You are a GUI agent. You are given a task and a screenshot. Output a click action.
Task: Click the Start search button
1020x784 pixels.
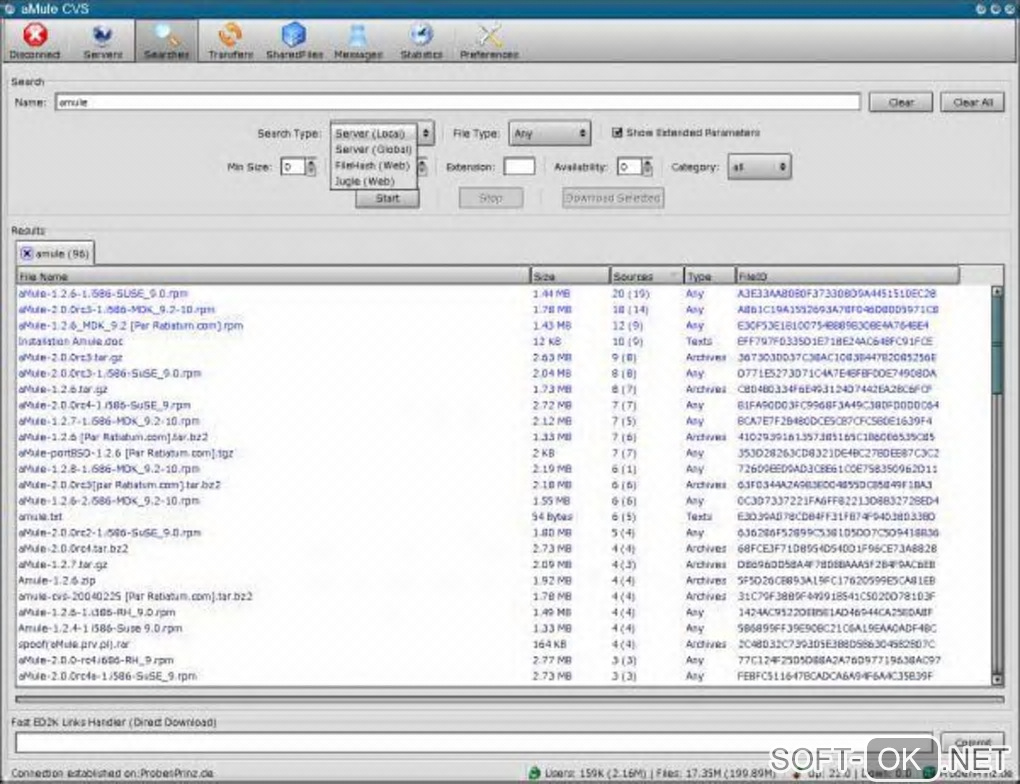[x=387, y=198]
